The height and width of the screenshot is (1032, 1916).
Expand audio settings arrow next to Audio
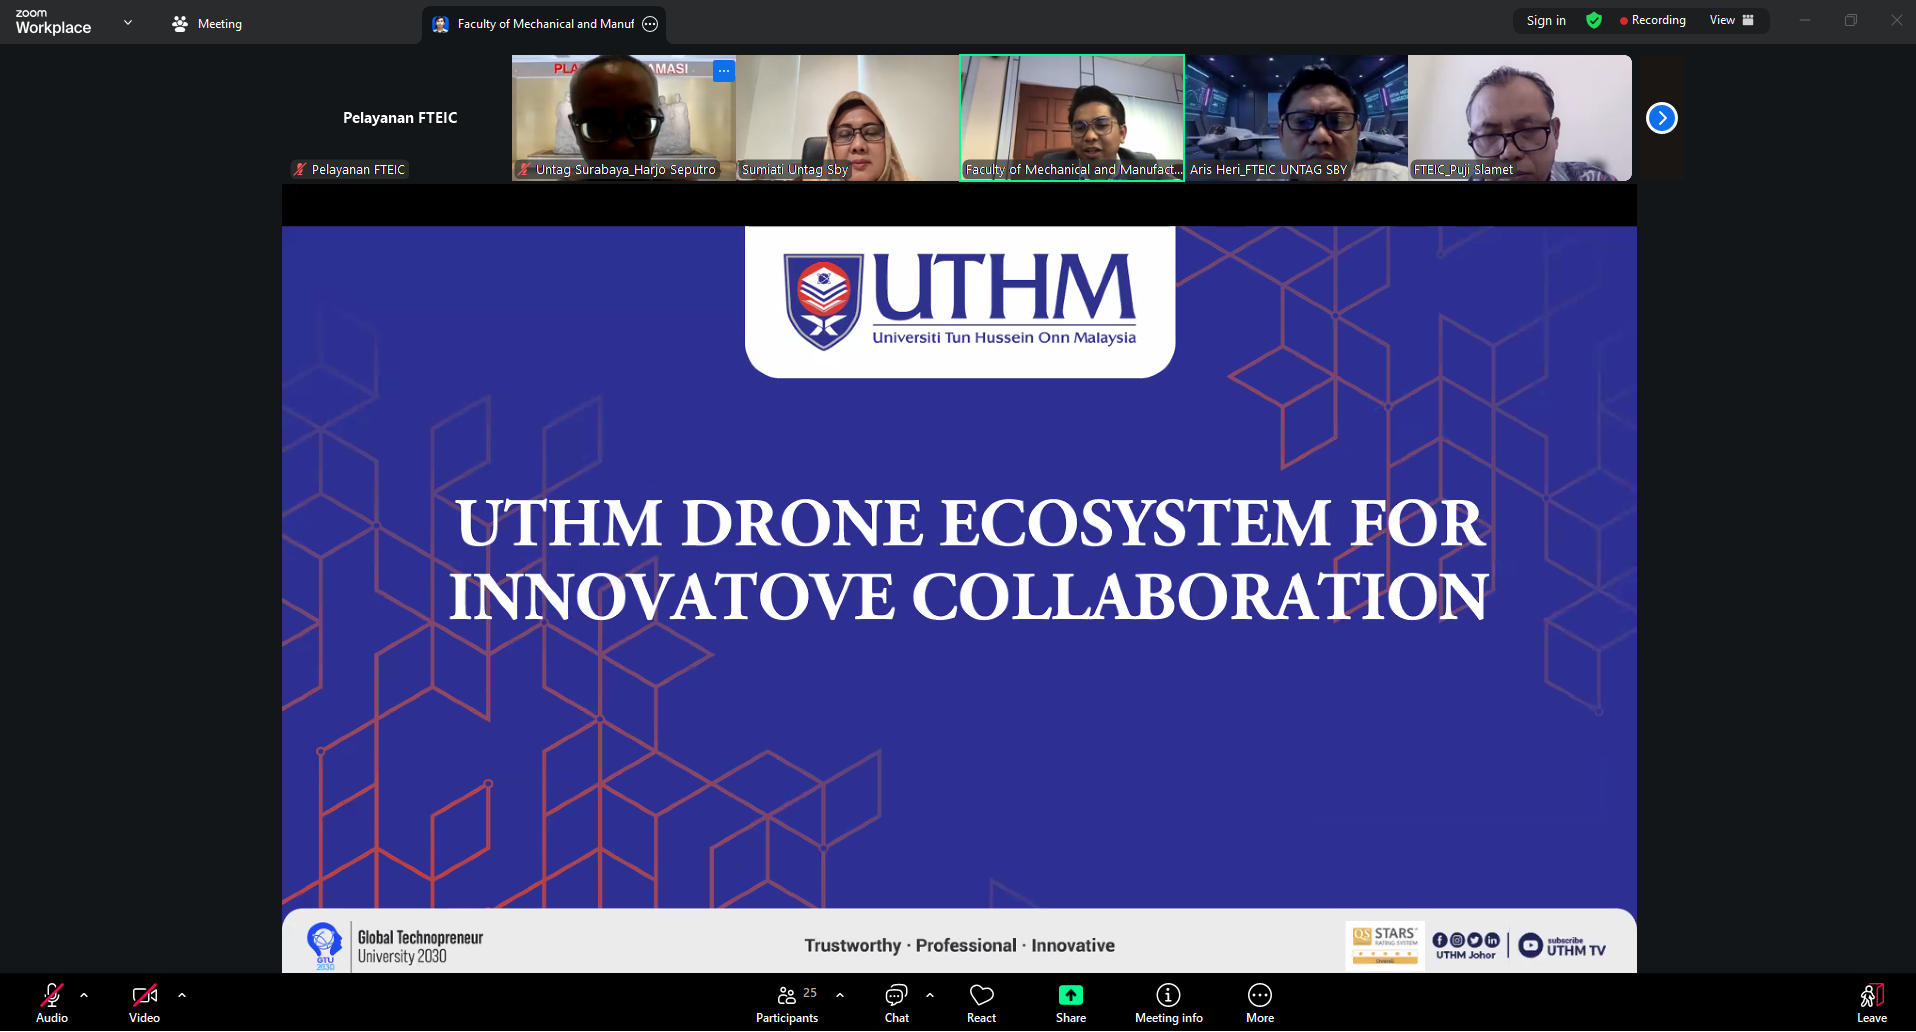[x=84, y=995]
